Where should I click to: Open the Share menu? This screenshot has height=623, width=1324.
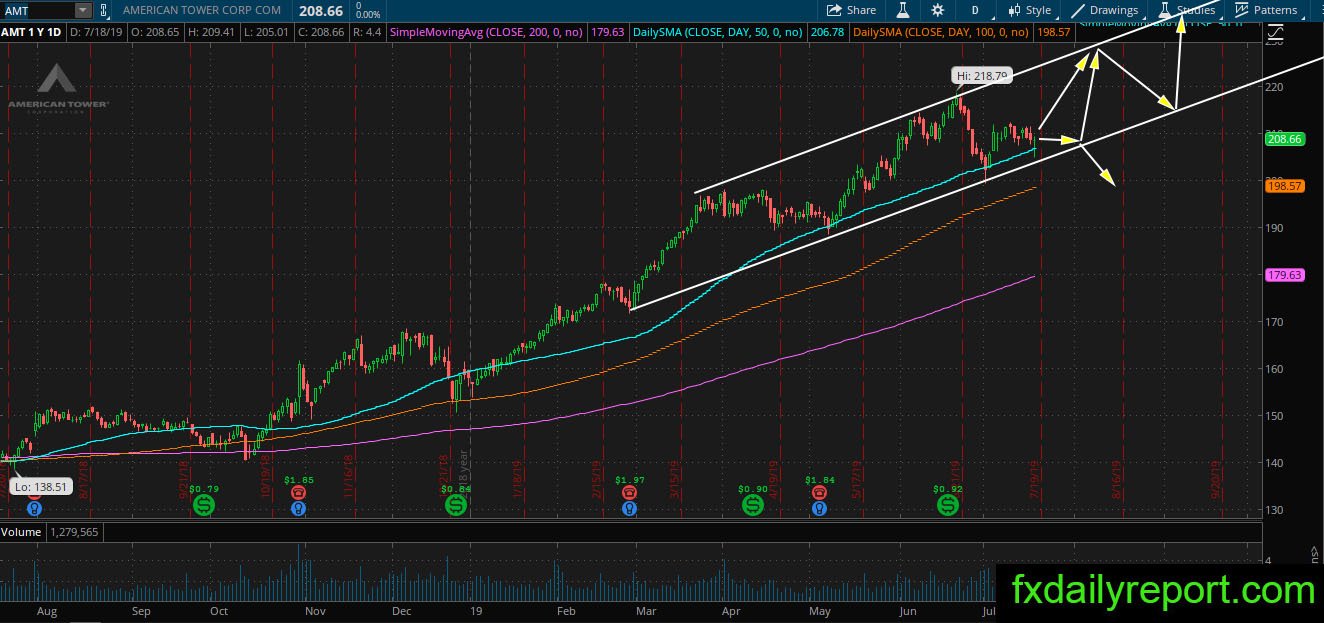850,10
